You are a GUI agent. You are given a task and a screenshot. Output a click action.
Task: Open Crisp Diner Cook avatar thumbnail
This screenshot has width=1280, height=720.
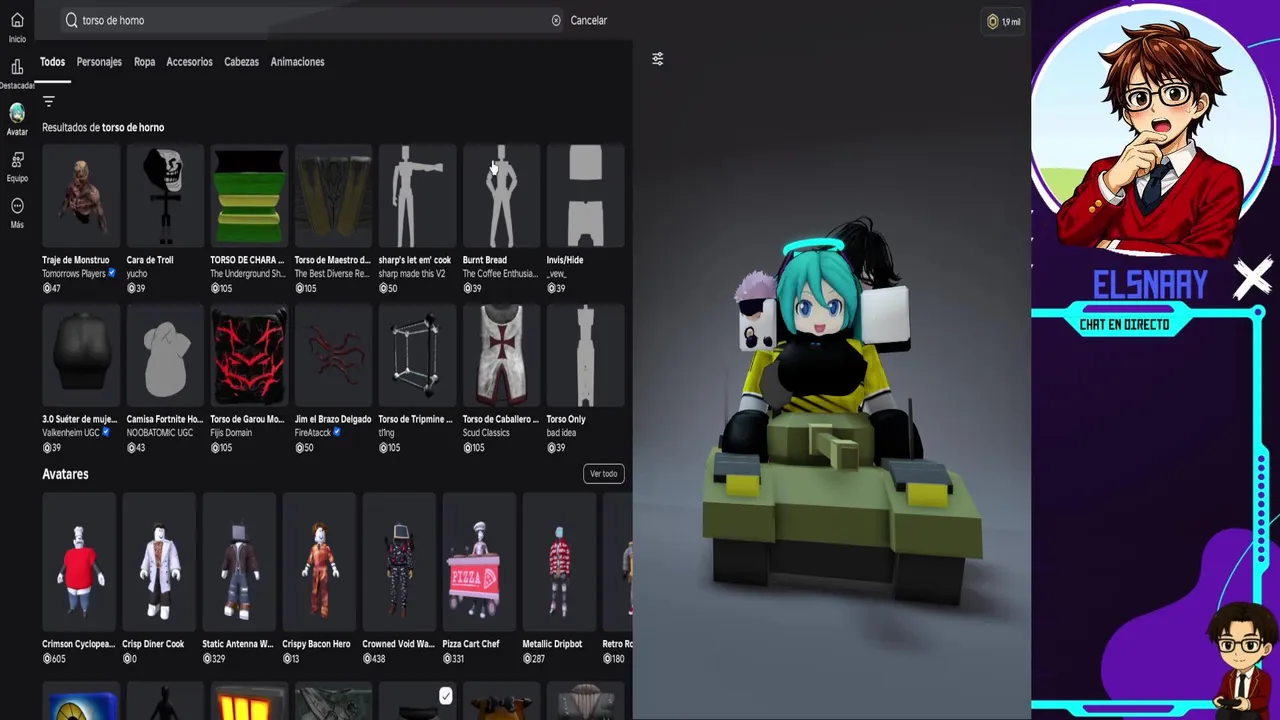159,563
